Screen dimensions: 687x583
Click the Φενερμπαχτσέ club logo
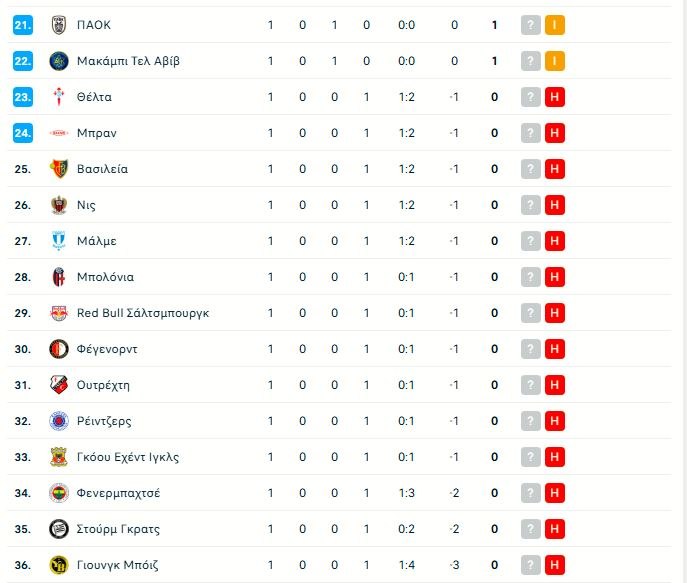tap(58, 493)
